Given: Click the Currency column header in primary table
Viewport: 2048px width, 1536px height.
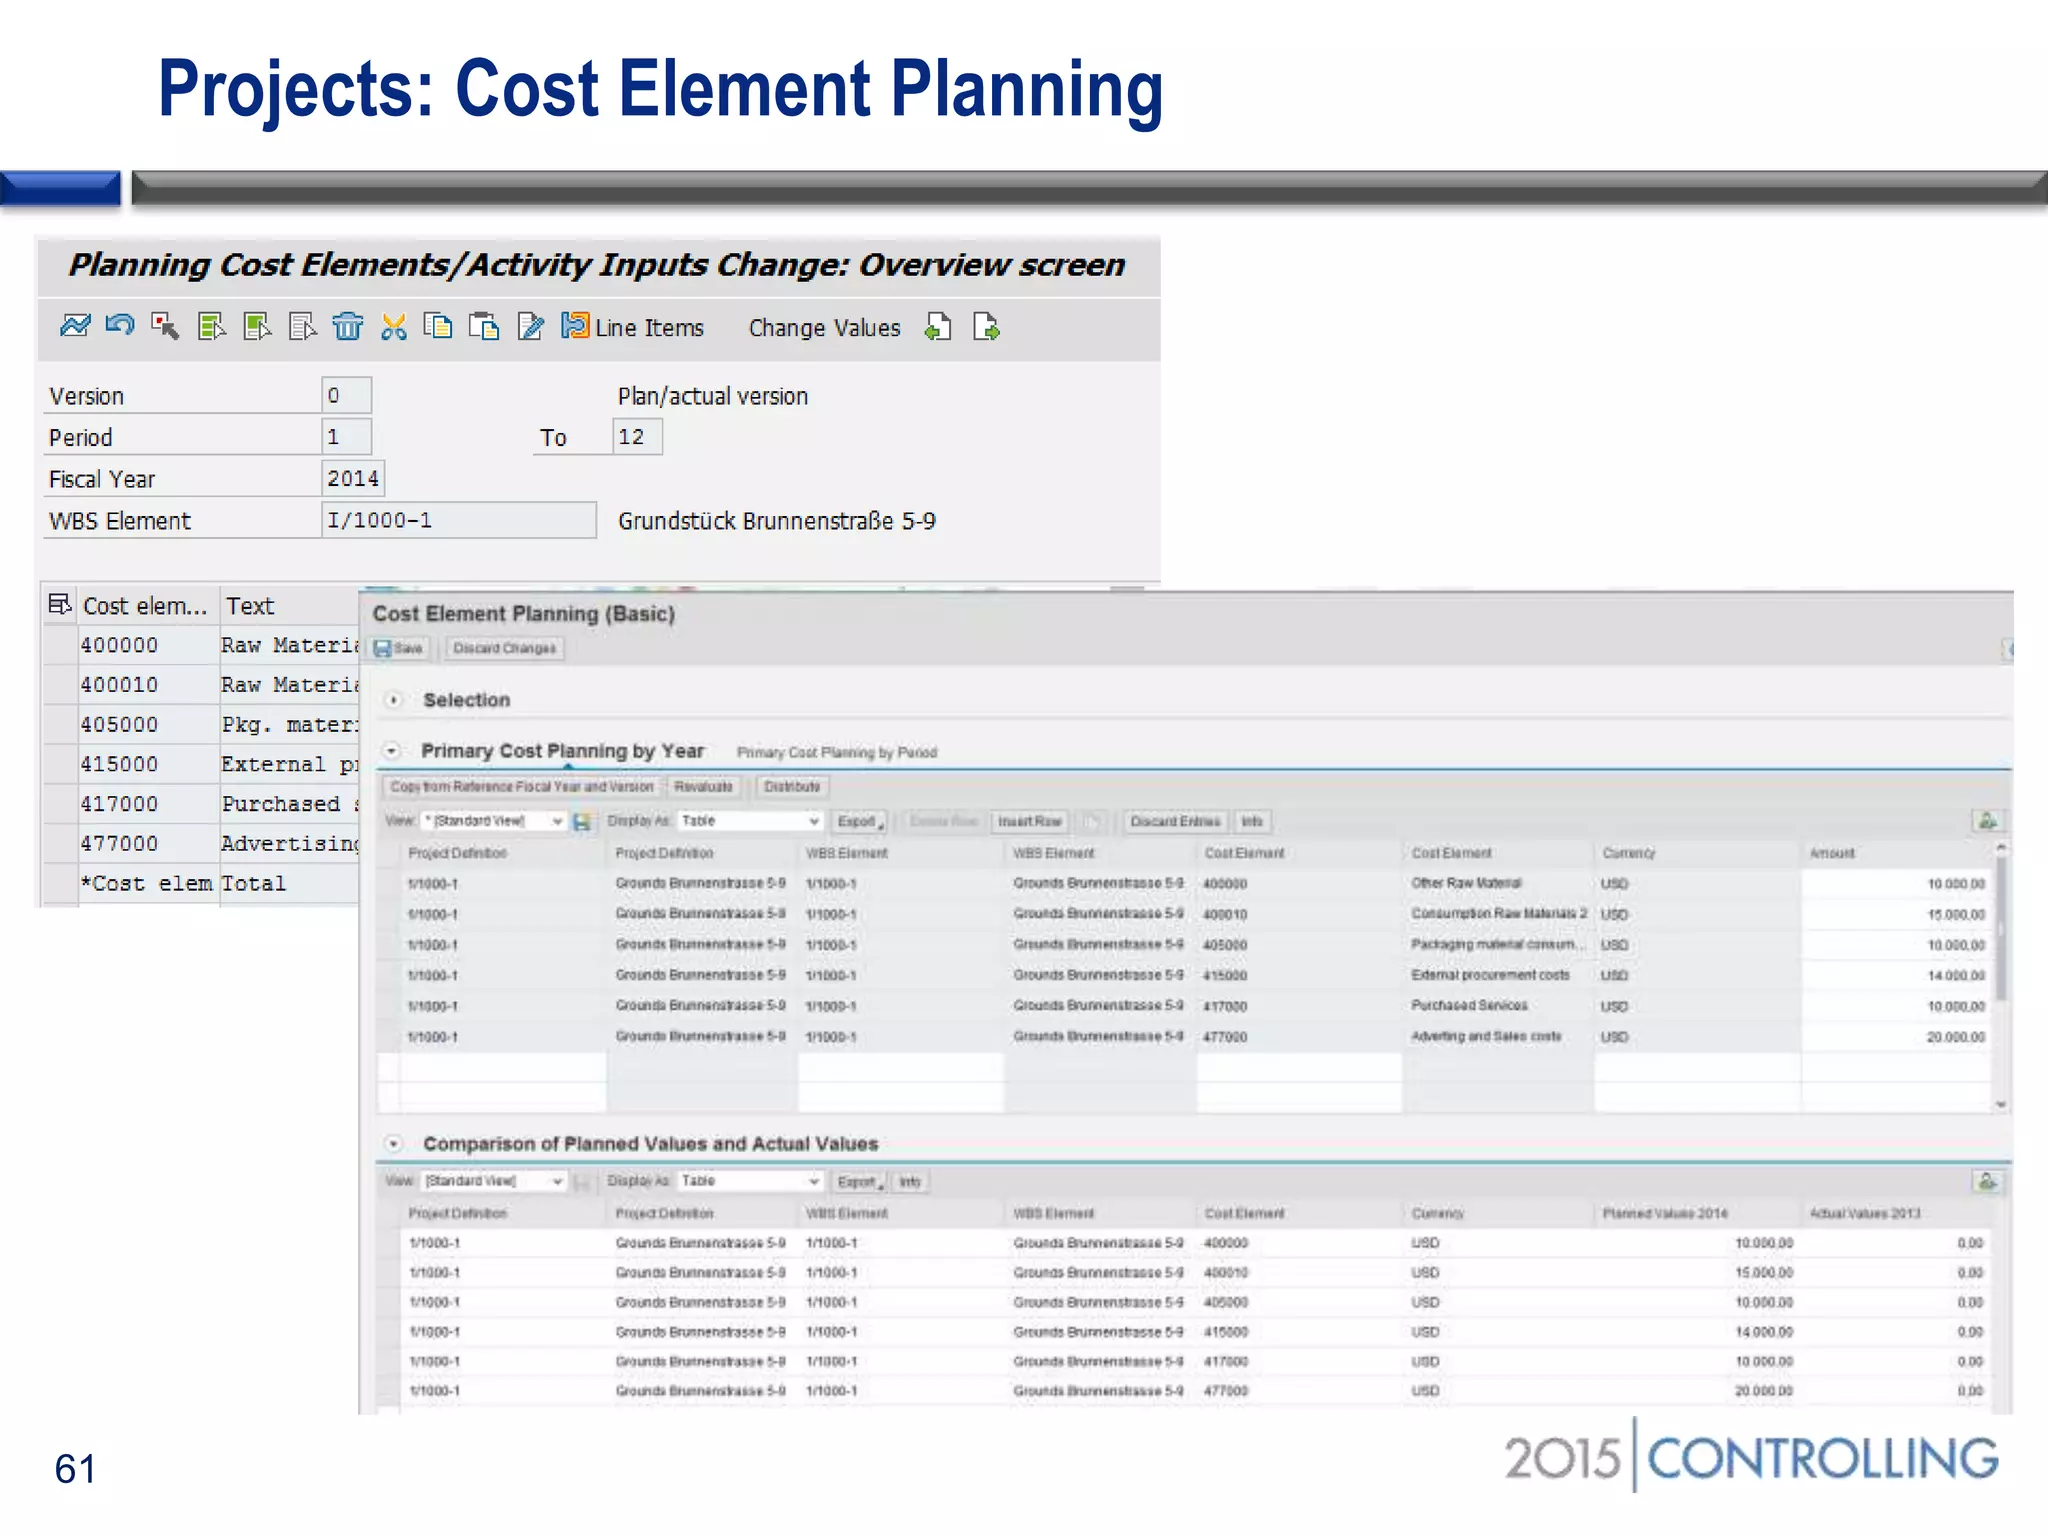Looking at the screenshot, I should click(x=1628, y=853).
